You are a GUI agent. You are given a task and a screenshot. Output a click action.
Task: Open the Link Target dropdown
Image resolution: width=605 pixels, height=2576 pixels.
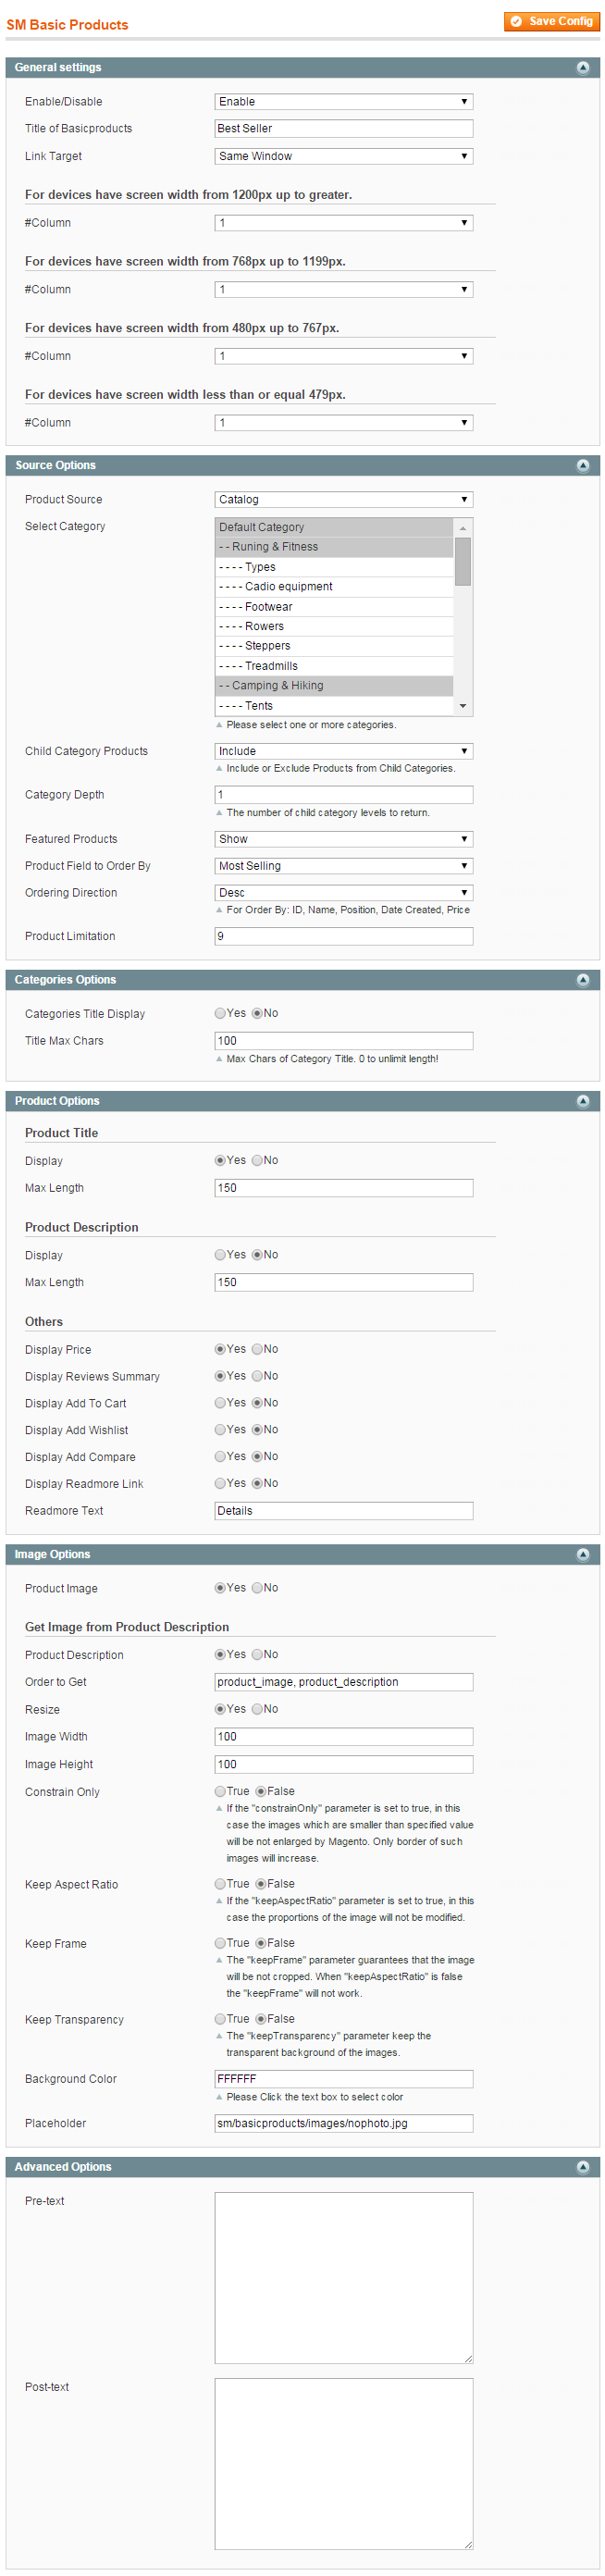[x=343, y=156]
